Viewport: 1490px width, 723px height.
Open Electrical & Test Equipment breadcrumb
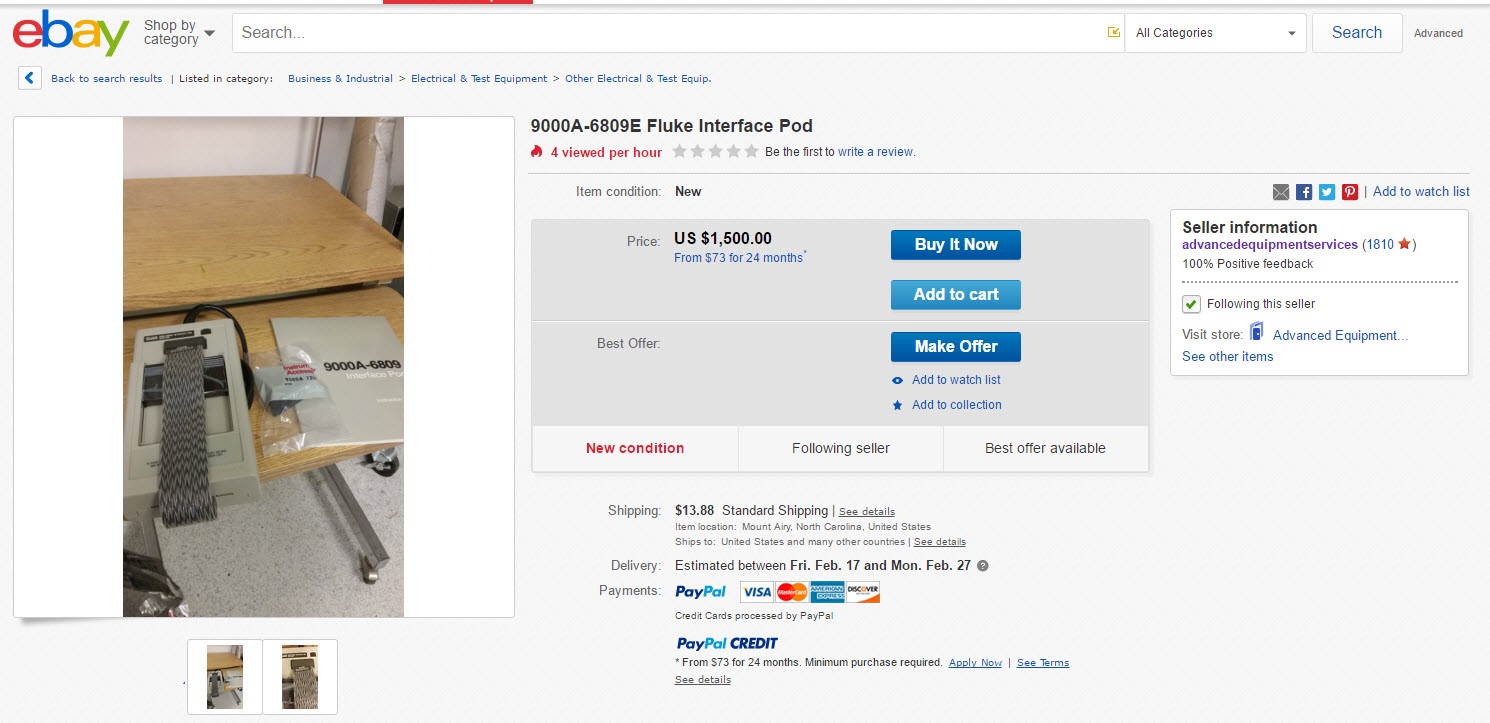pos(479,79)
